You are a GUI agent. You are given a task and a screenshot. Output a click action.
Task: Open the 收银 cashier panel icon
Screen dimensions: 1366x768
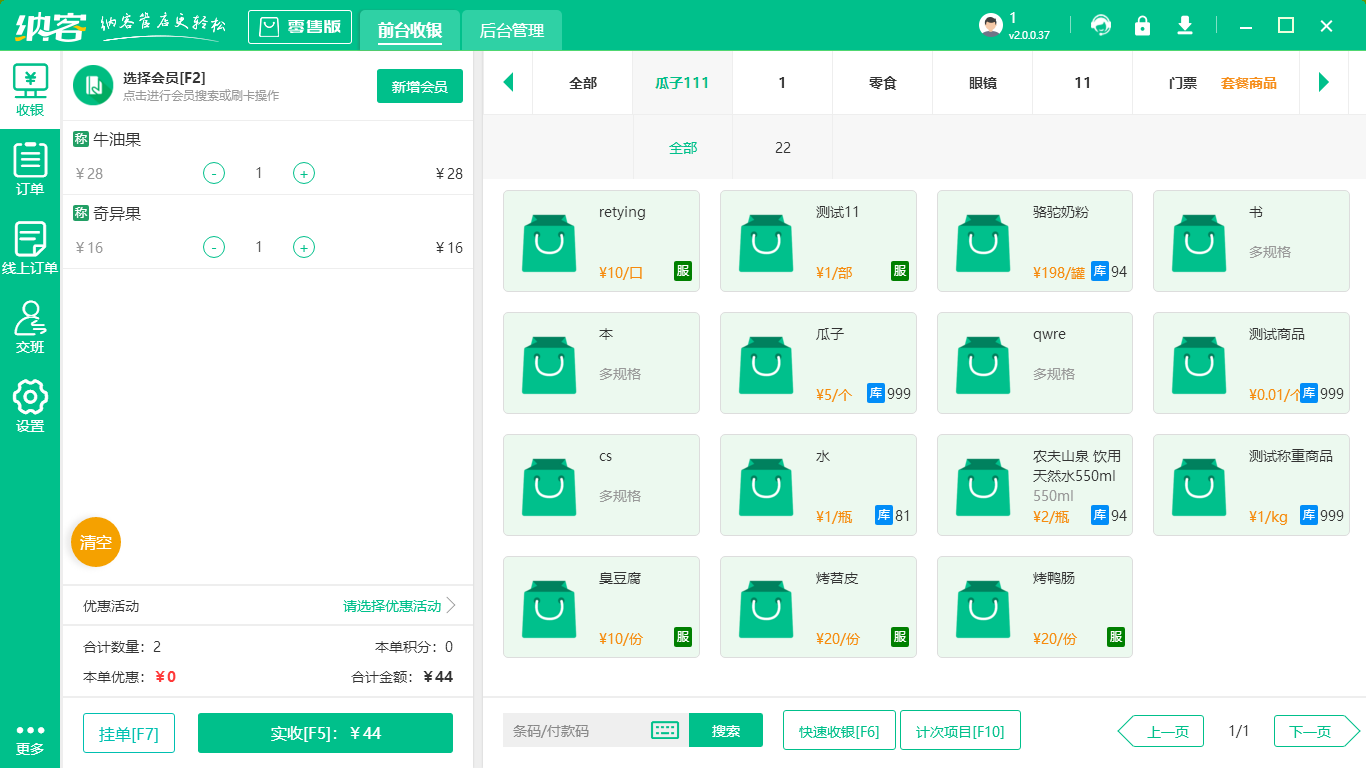pyautogui.click(x=31, y=88)
